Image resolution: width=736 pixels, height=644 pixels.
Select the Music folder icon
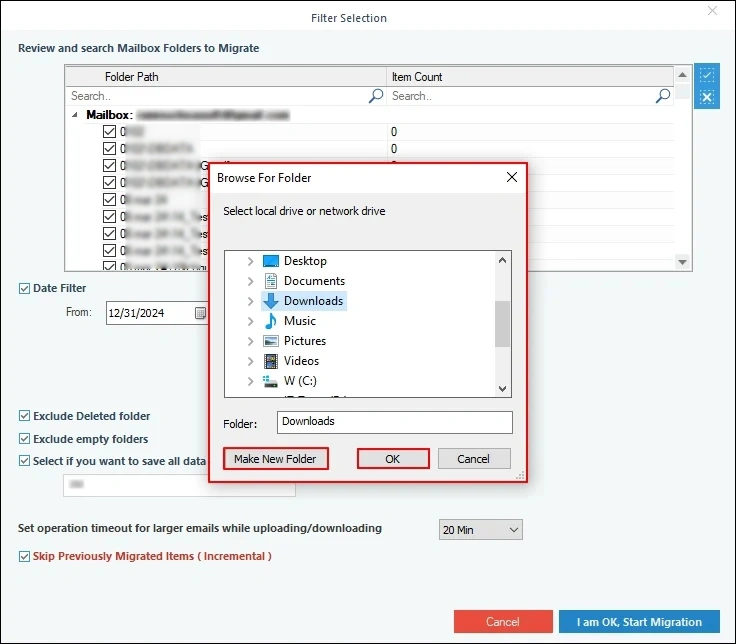(270, 321)
